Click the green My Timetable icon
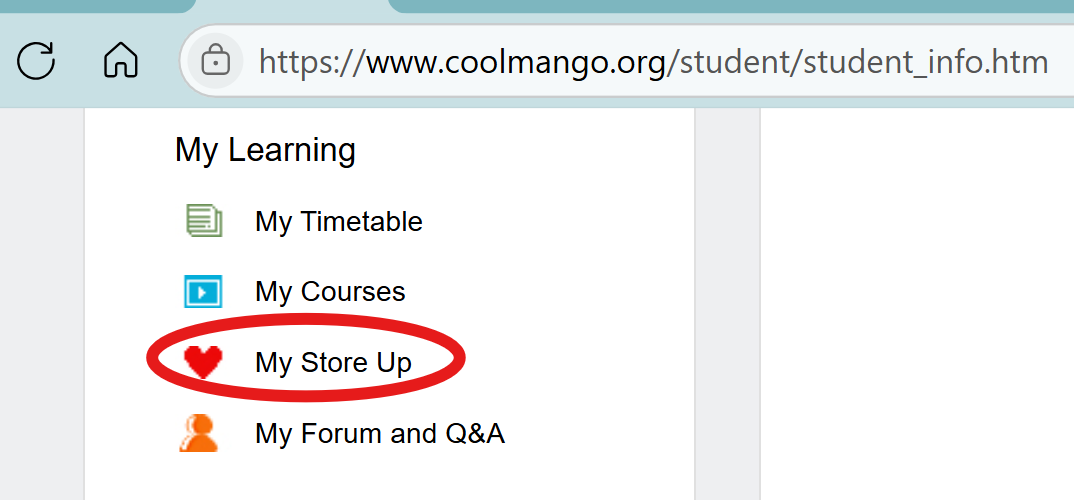The height and width of the screenshot is (500, 1074). pos(204,221)
